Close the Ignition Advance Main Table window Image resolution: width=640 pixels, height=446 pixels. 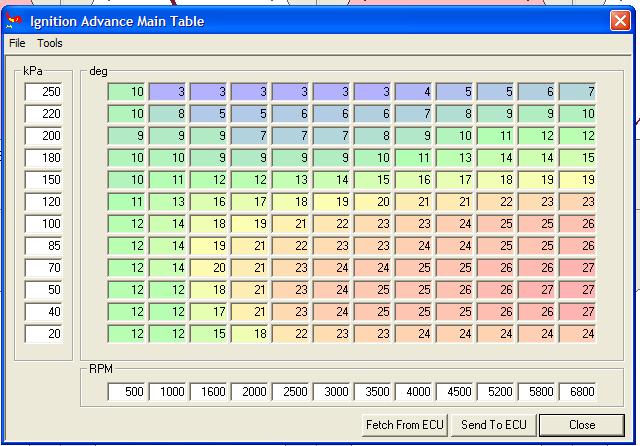point(620,20)
